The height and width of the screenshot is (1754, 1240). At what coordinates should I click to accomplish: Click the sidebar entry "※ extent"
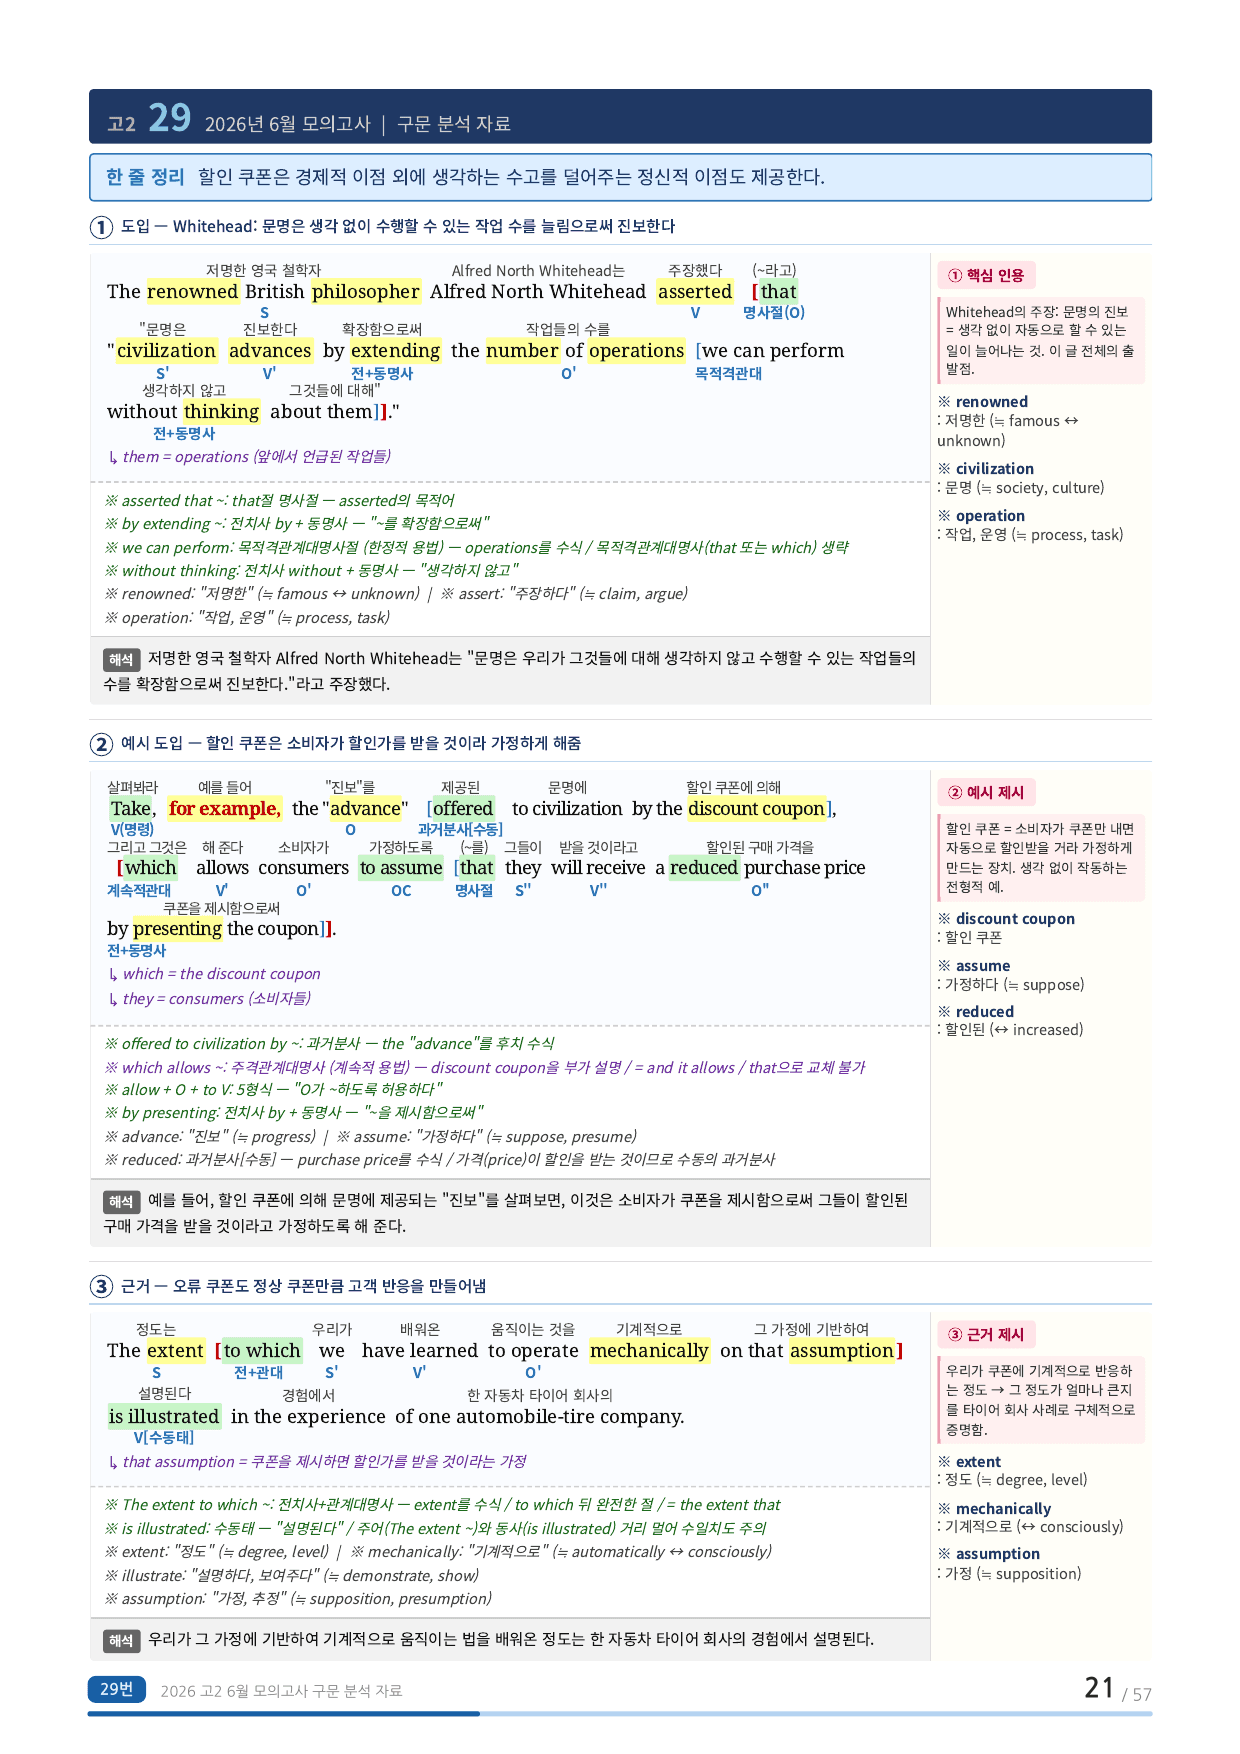click(969, 1461)
